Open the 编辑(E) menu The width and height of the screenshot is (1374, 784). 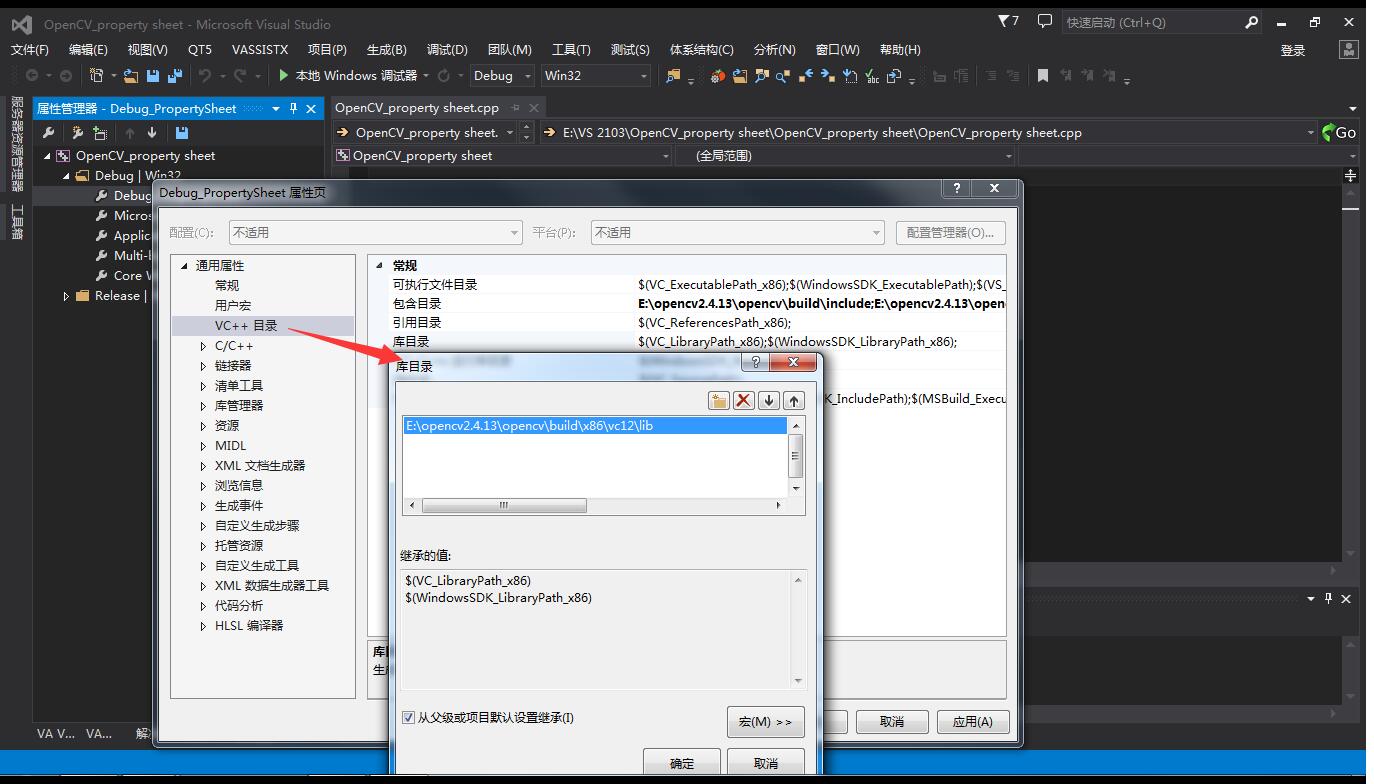tap(88, 49)
